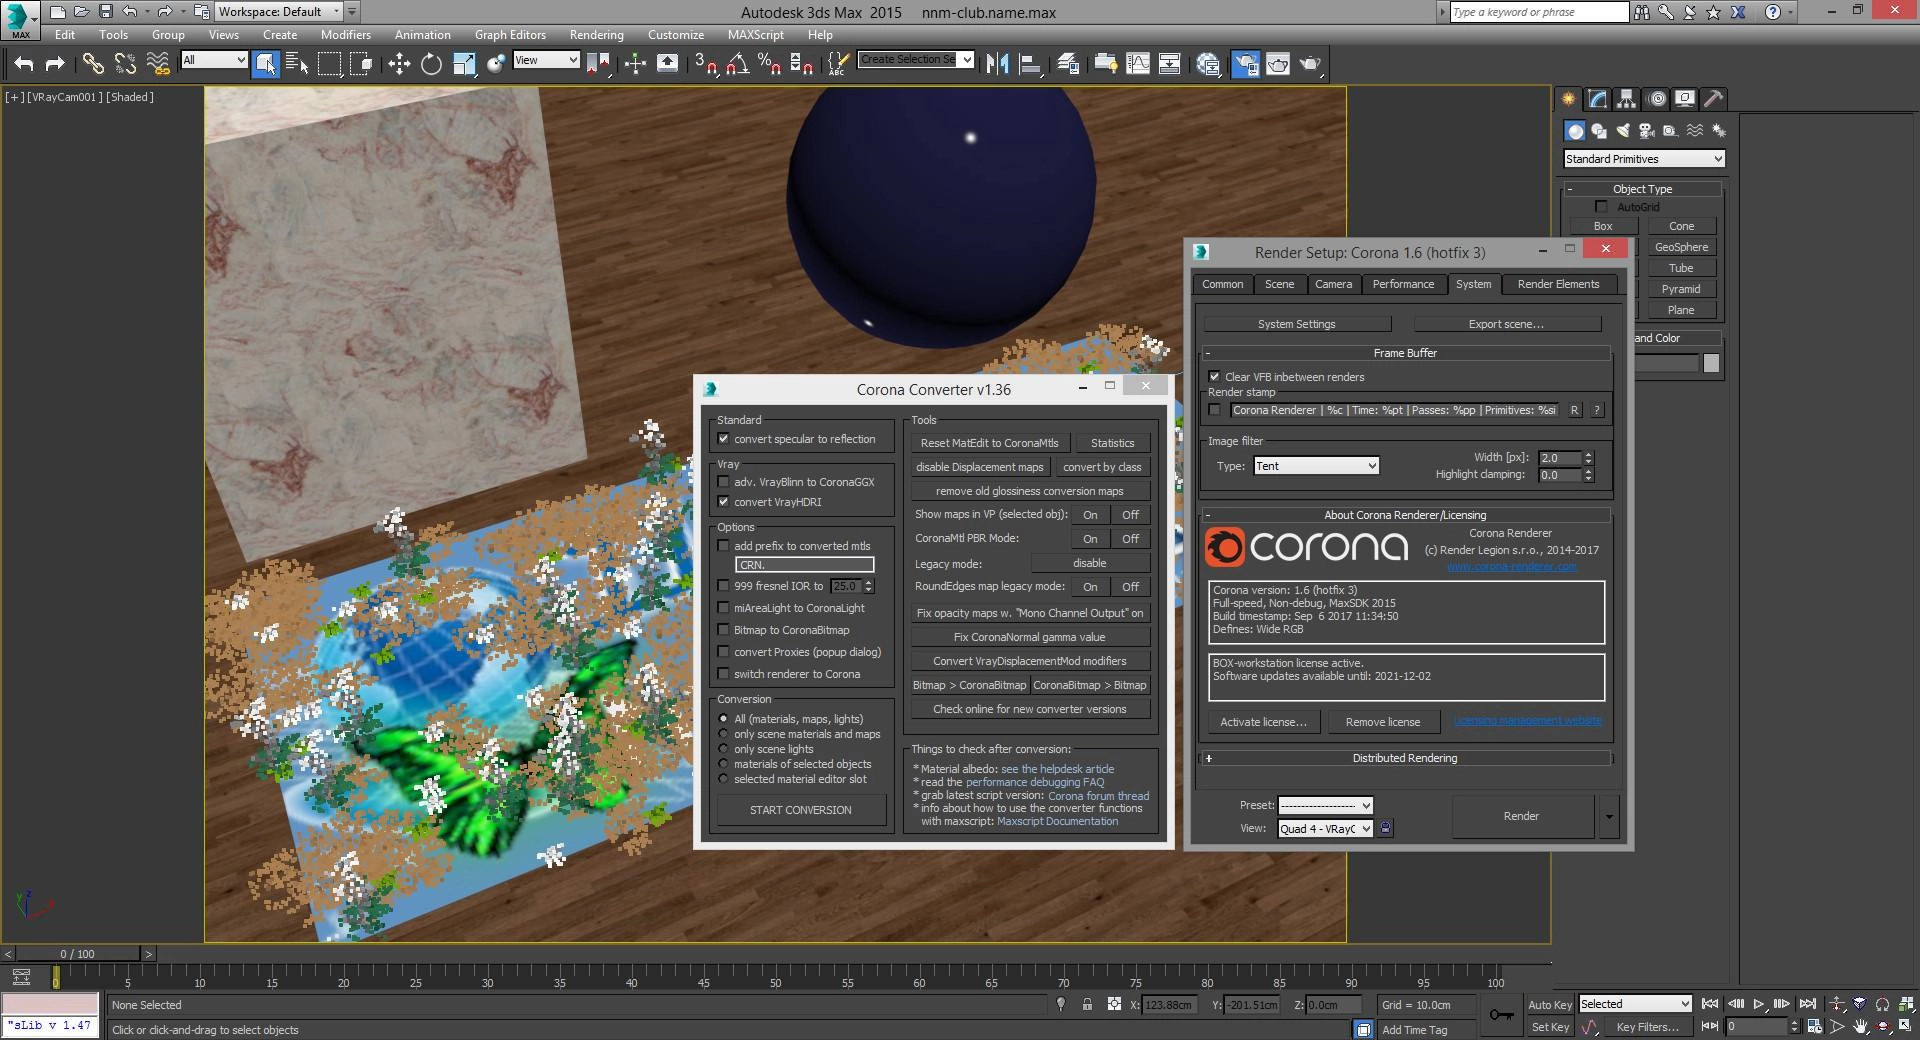Image resolution: width=1920 pixels, height=1040 pixels.
Task: Switch to the Hierarchy command panel
Action: click(1627, 99)
